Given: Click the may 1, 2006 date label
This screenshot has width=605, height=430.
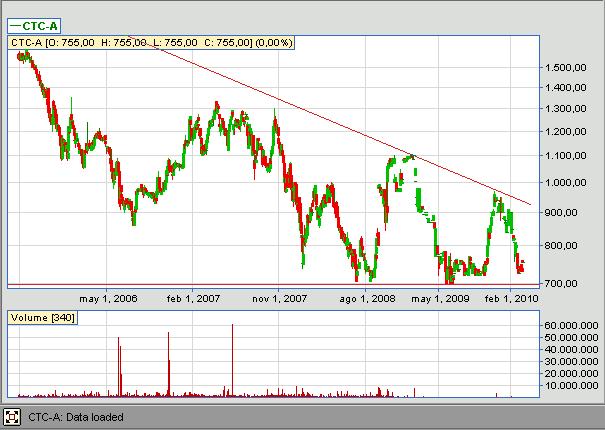Looking at the screenshot, I should click(x=108, y=298).
